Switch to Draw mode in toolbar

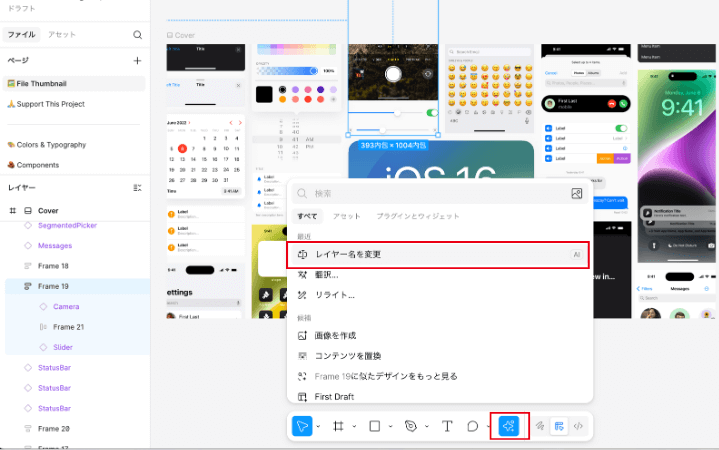tap(540, 426)
